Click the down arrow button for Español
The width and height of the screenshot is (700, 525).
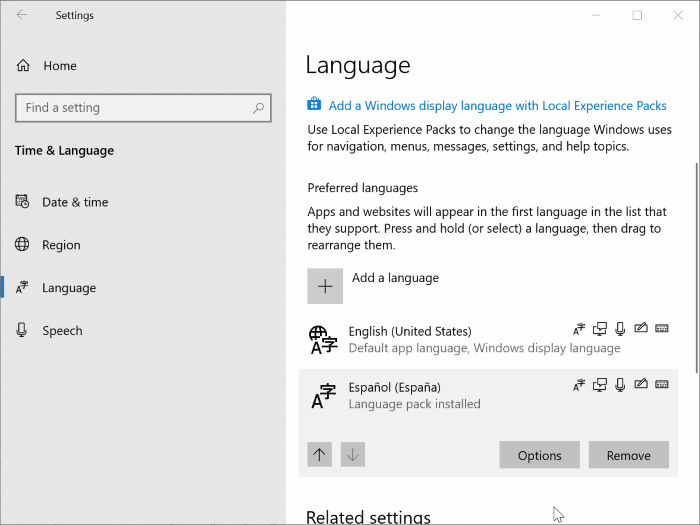tap(353, 454)
